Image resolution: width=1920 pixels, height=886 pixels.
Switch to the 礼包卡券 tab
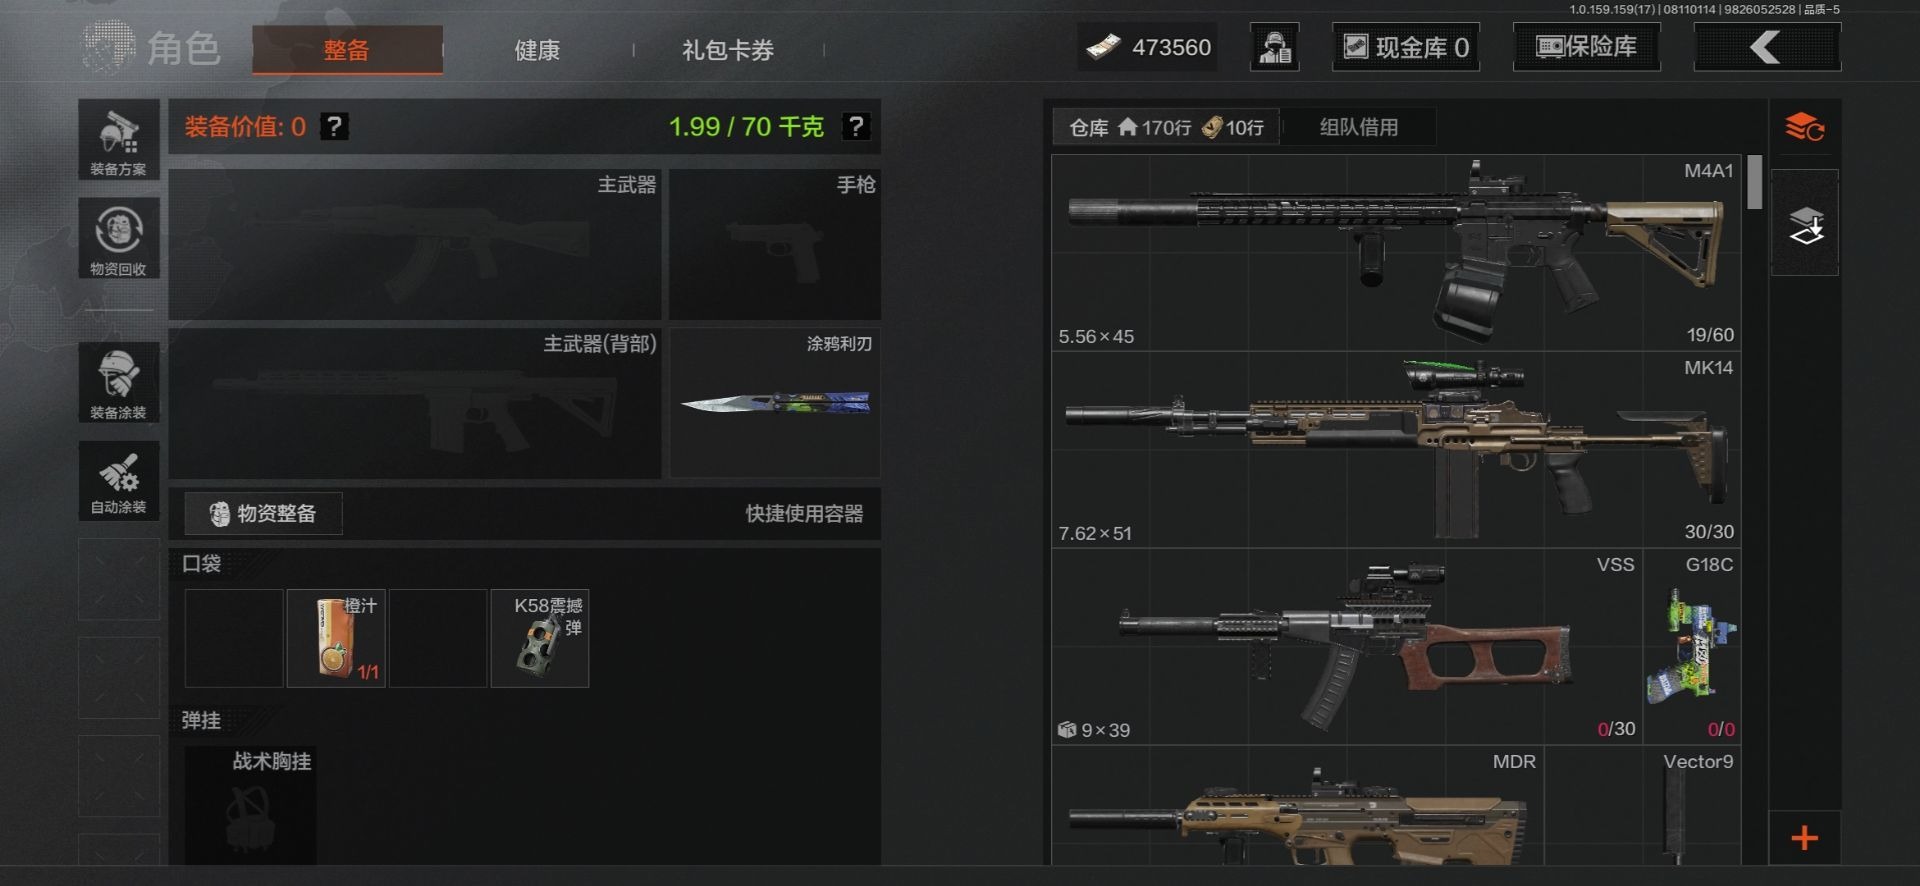728,50
